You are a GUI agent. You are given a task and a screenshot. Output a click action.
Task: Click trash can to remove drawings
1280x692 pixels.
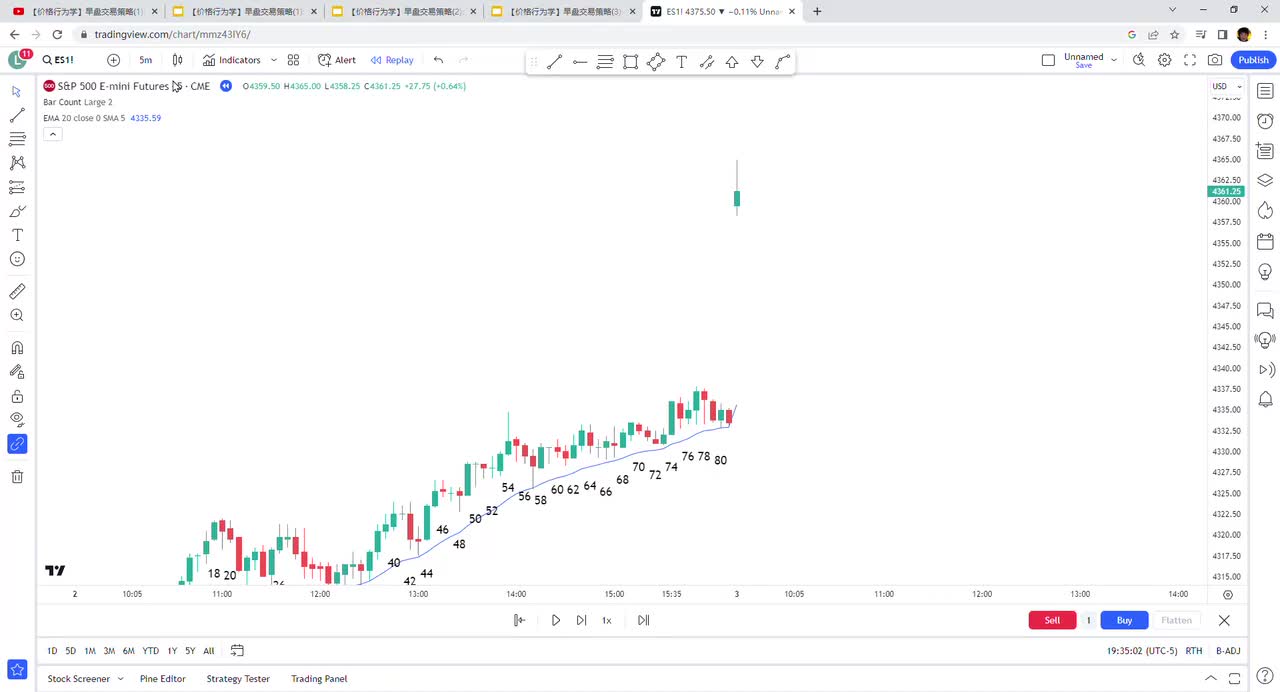pyautogui.click(x=17, y=476)
